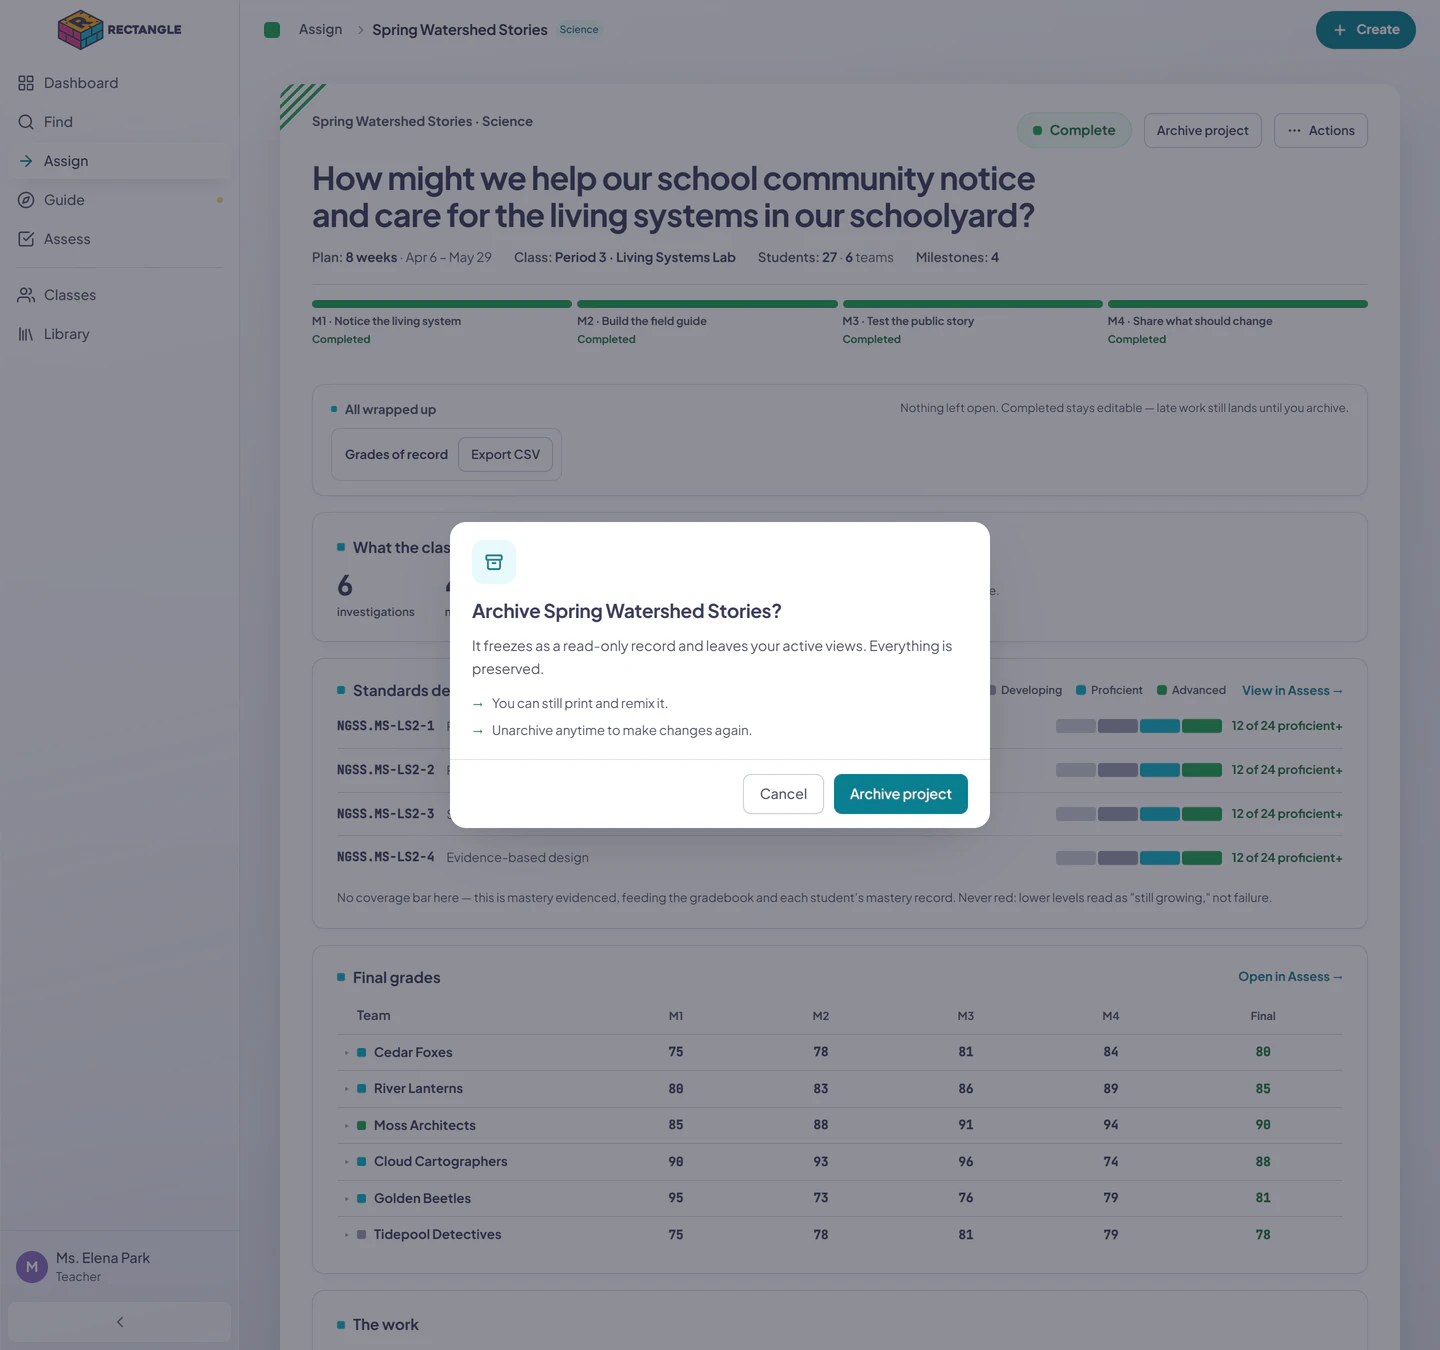Click the NGSS.MS-LS2-4 mastery bar
Image resolution: width=1440 pixels, height=1350 pixels.
click(1139, 858)
